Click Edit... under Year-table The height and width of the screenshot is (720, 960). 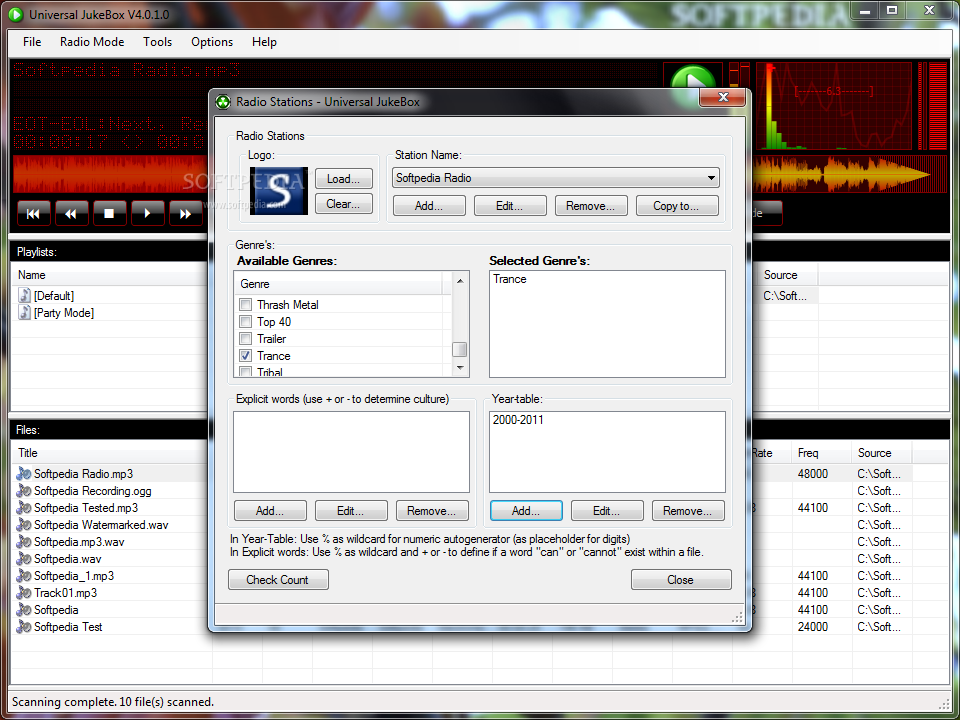[607, 511]
